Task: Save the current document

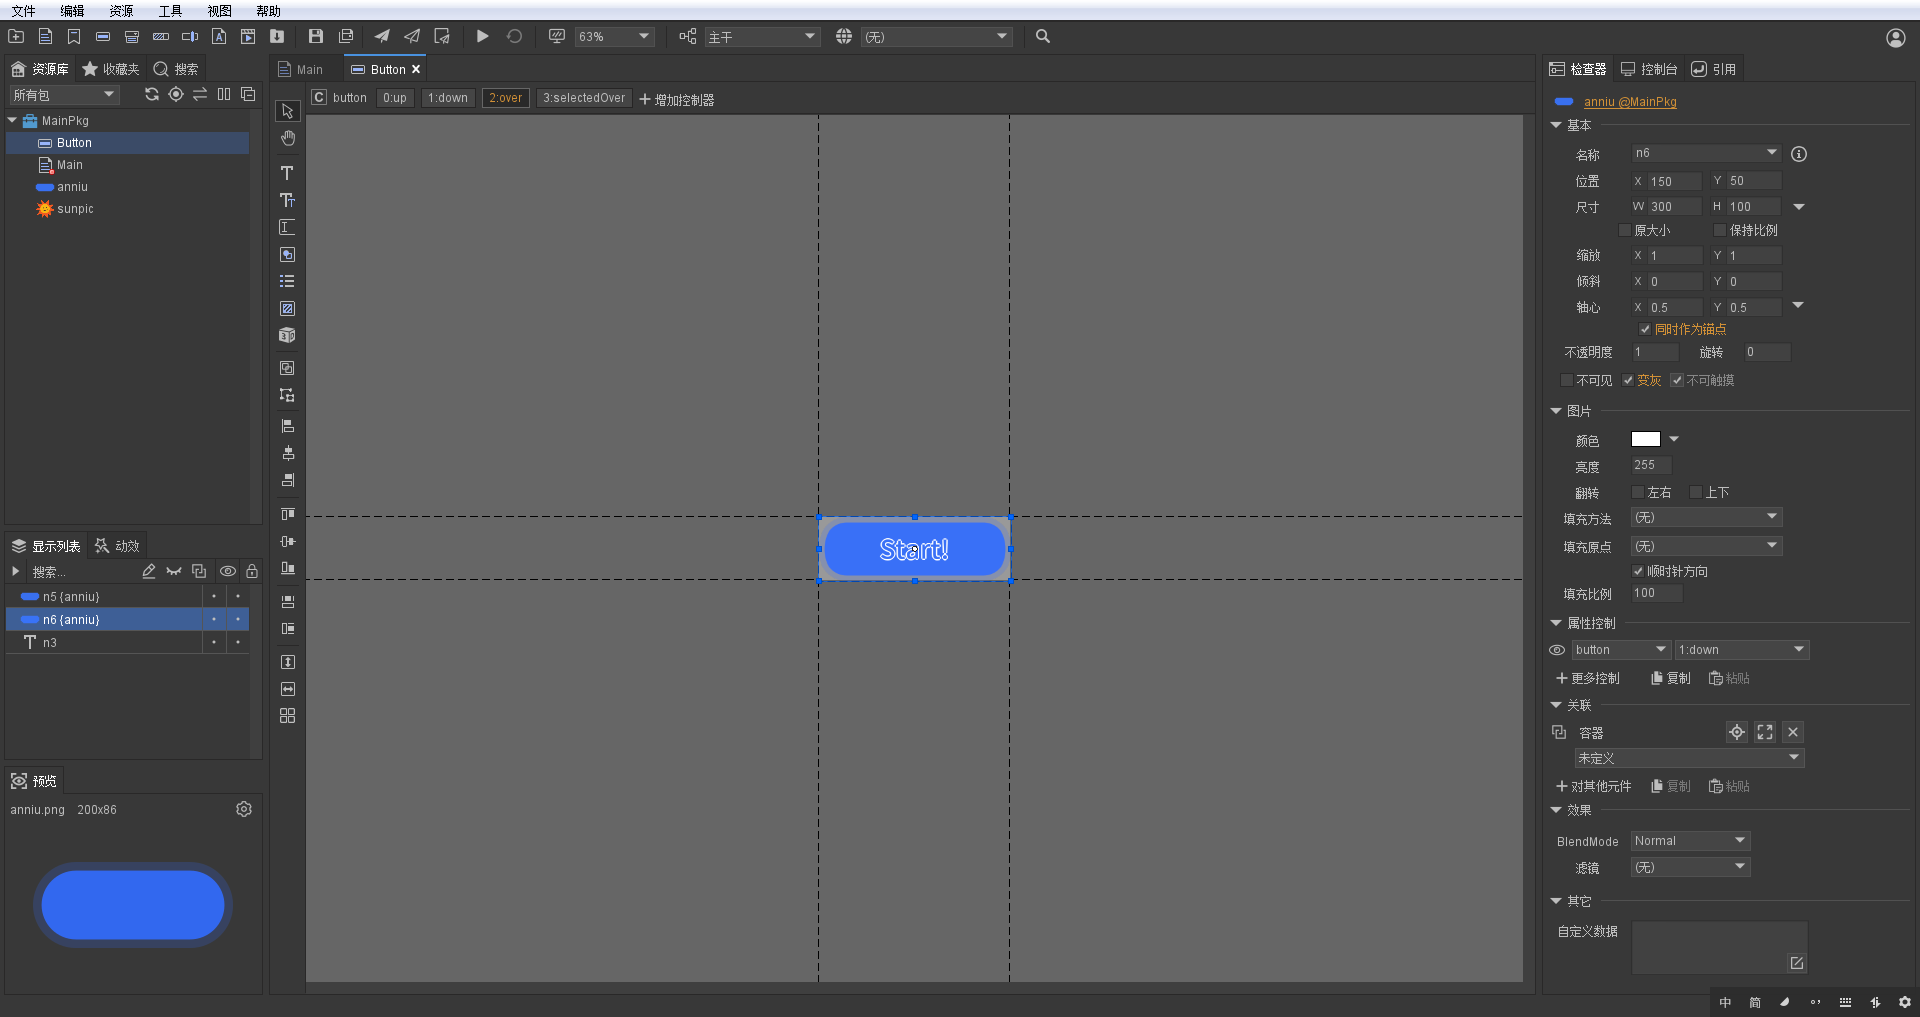Action: [316, 36]
